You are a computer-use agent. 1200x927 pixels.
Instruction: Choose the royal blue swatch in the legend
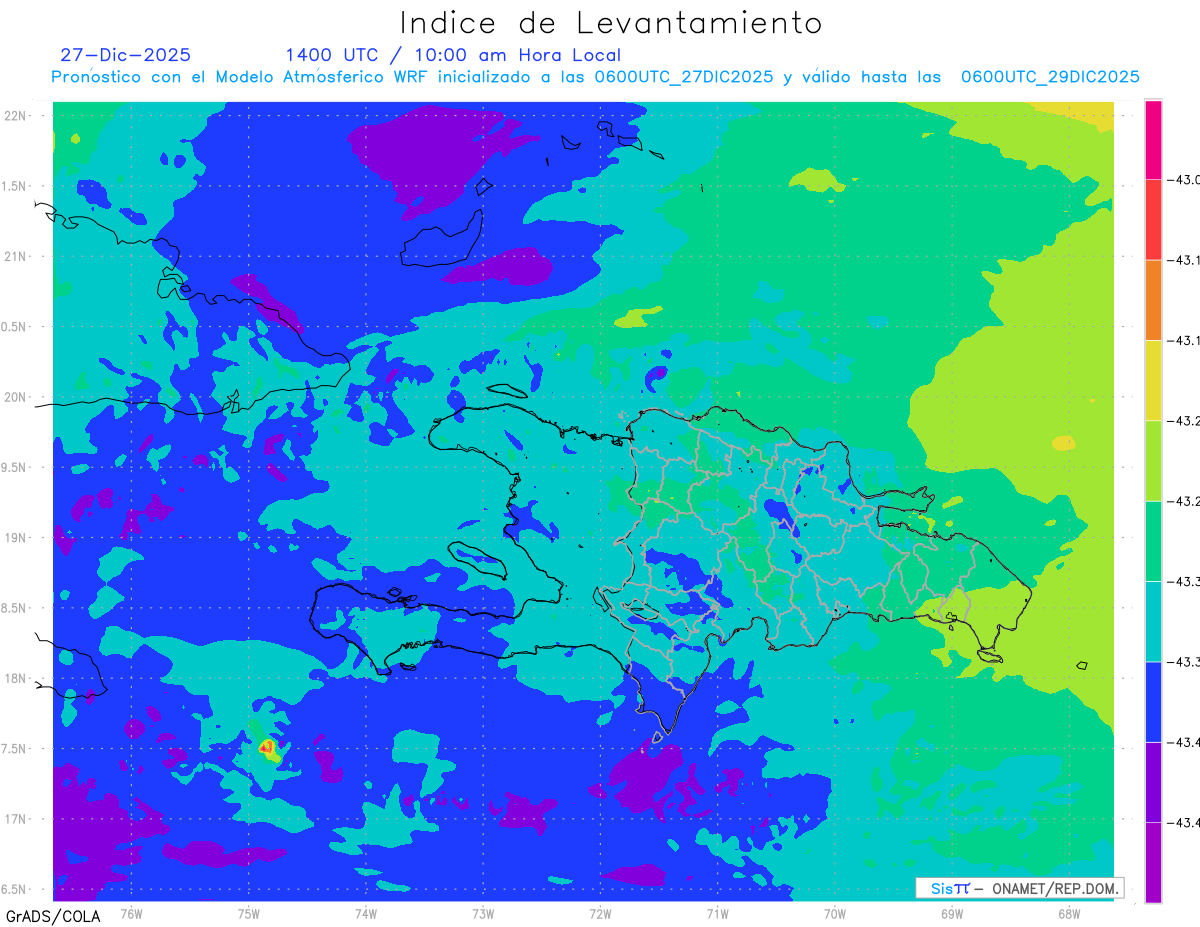click(1153, 701)
